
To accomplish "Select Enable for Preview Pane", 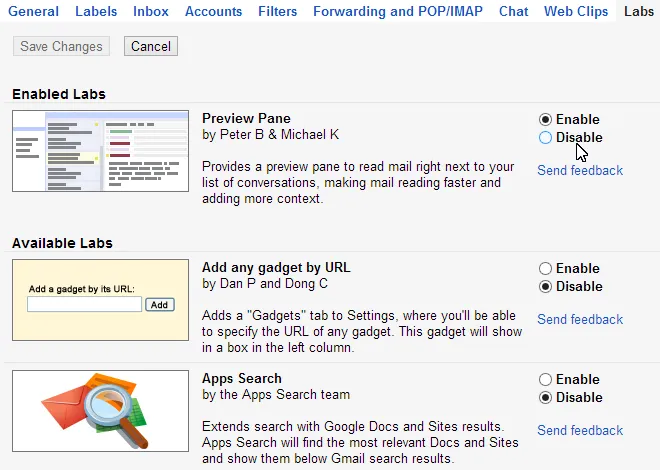I will [x=545, y=119].
